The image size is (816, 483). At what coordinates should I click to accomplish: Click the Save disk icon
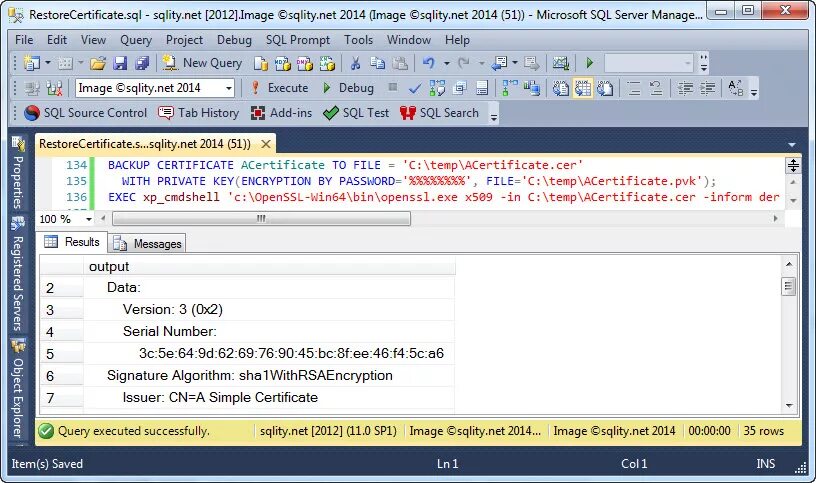pyautogui.click(x=120, y=63)
